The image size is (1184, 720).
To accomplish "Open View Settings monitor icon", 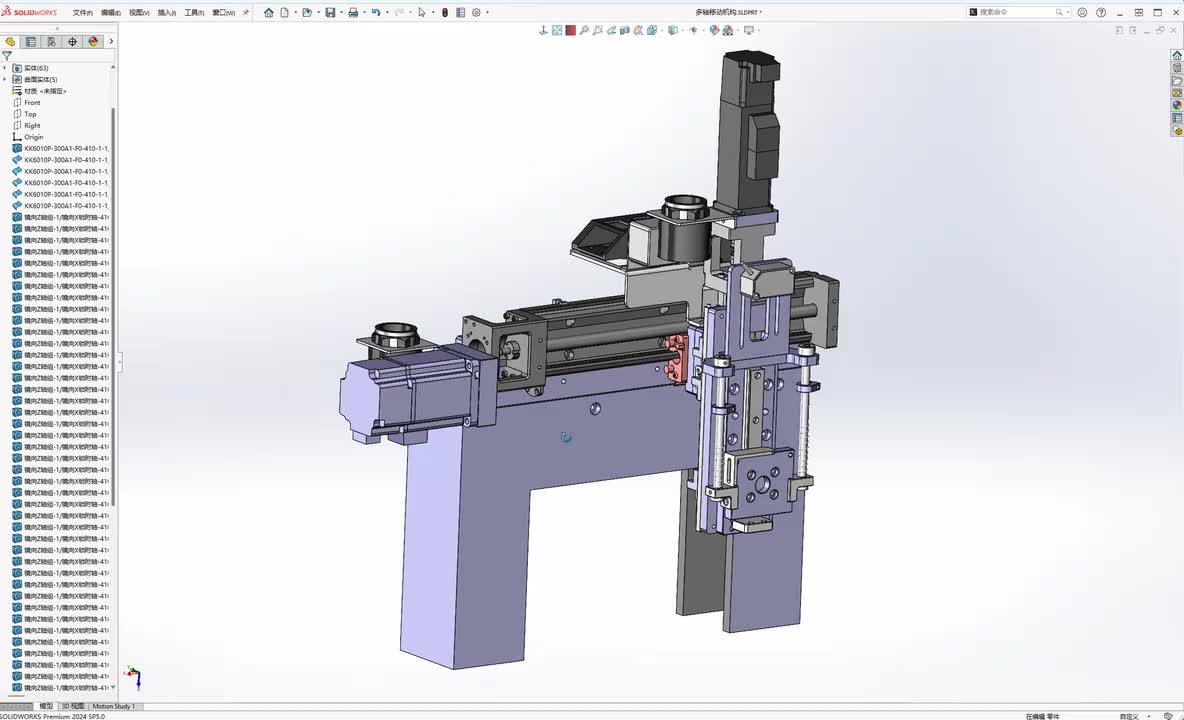I will (x=749, y=30).
